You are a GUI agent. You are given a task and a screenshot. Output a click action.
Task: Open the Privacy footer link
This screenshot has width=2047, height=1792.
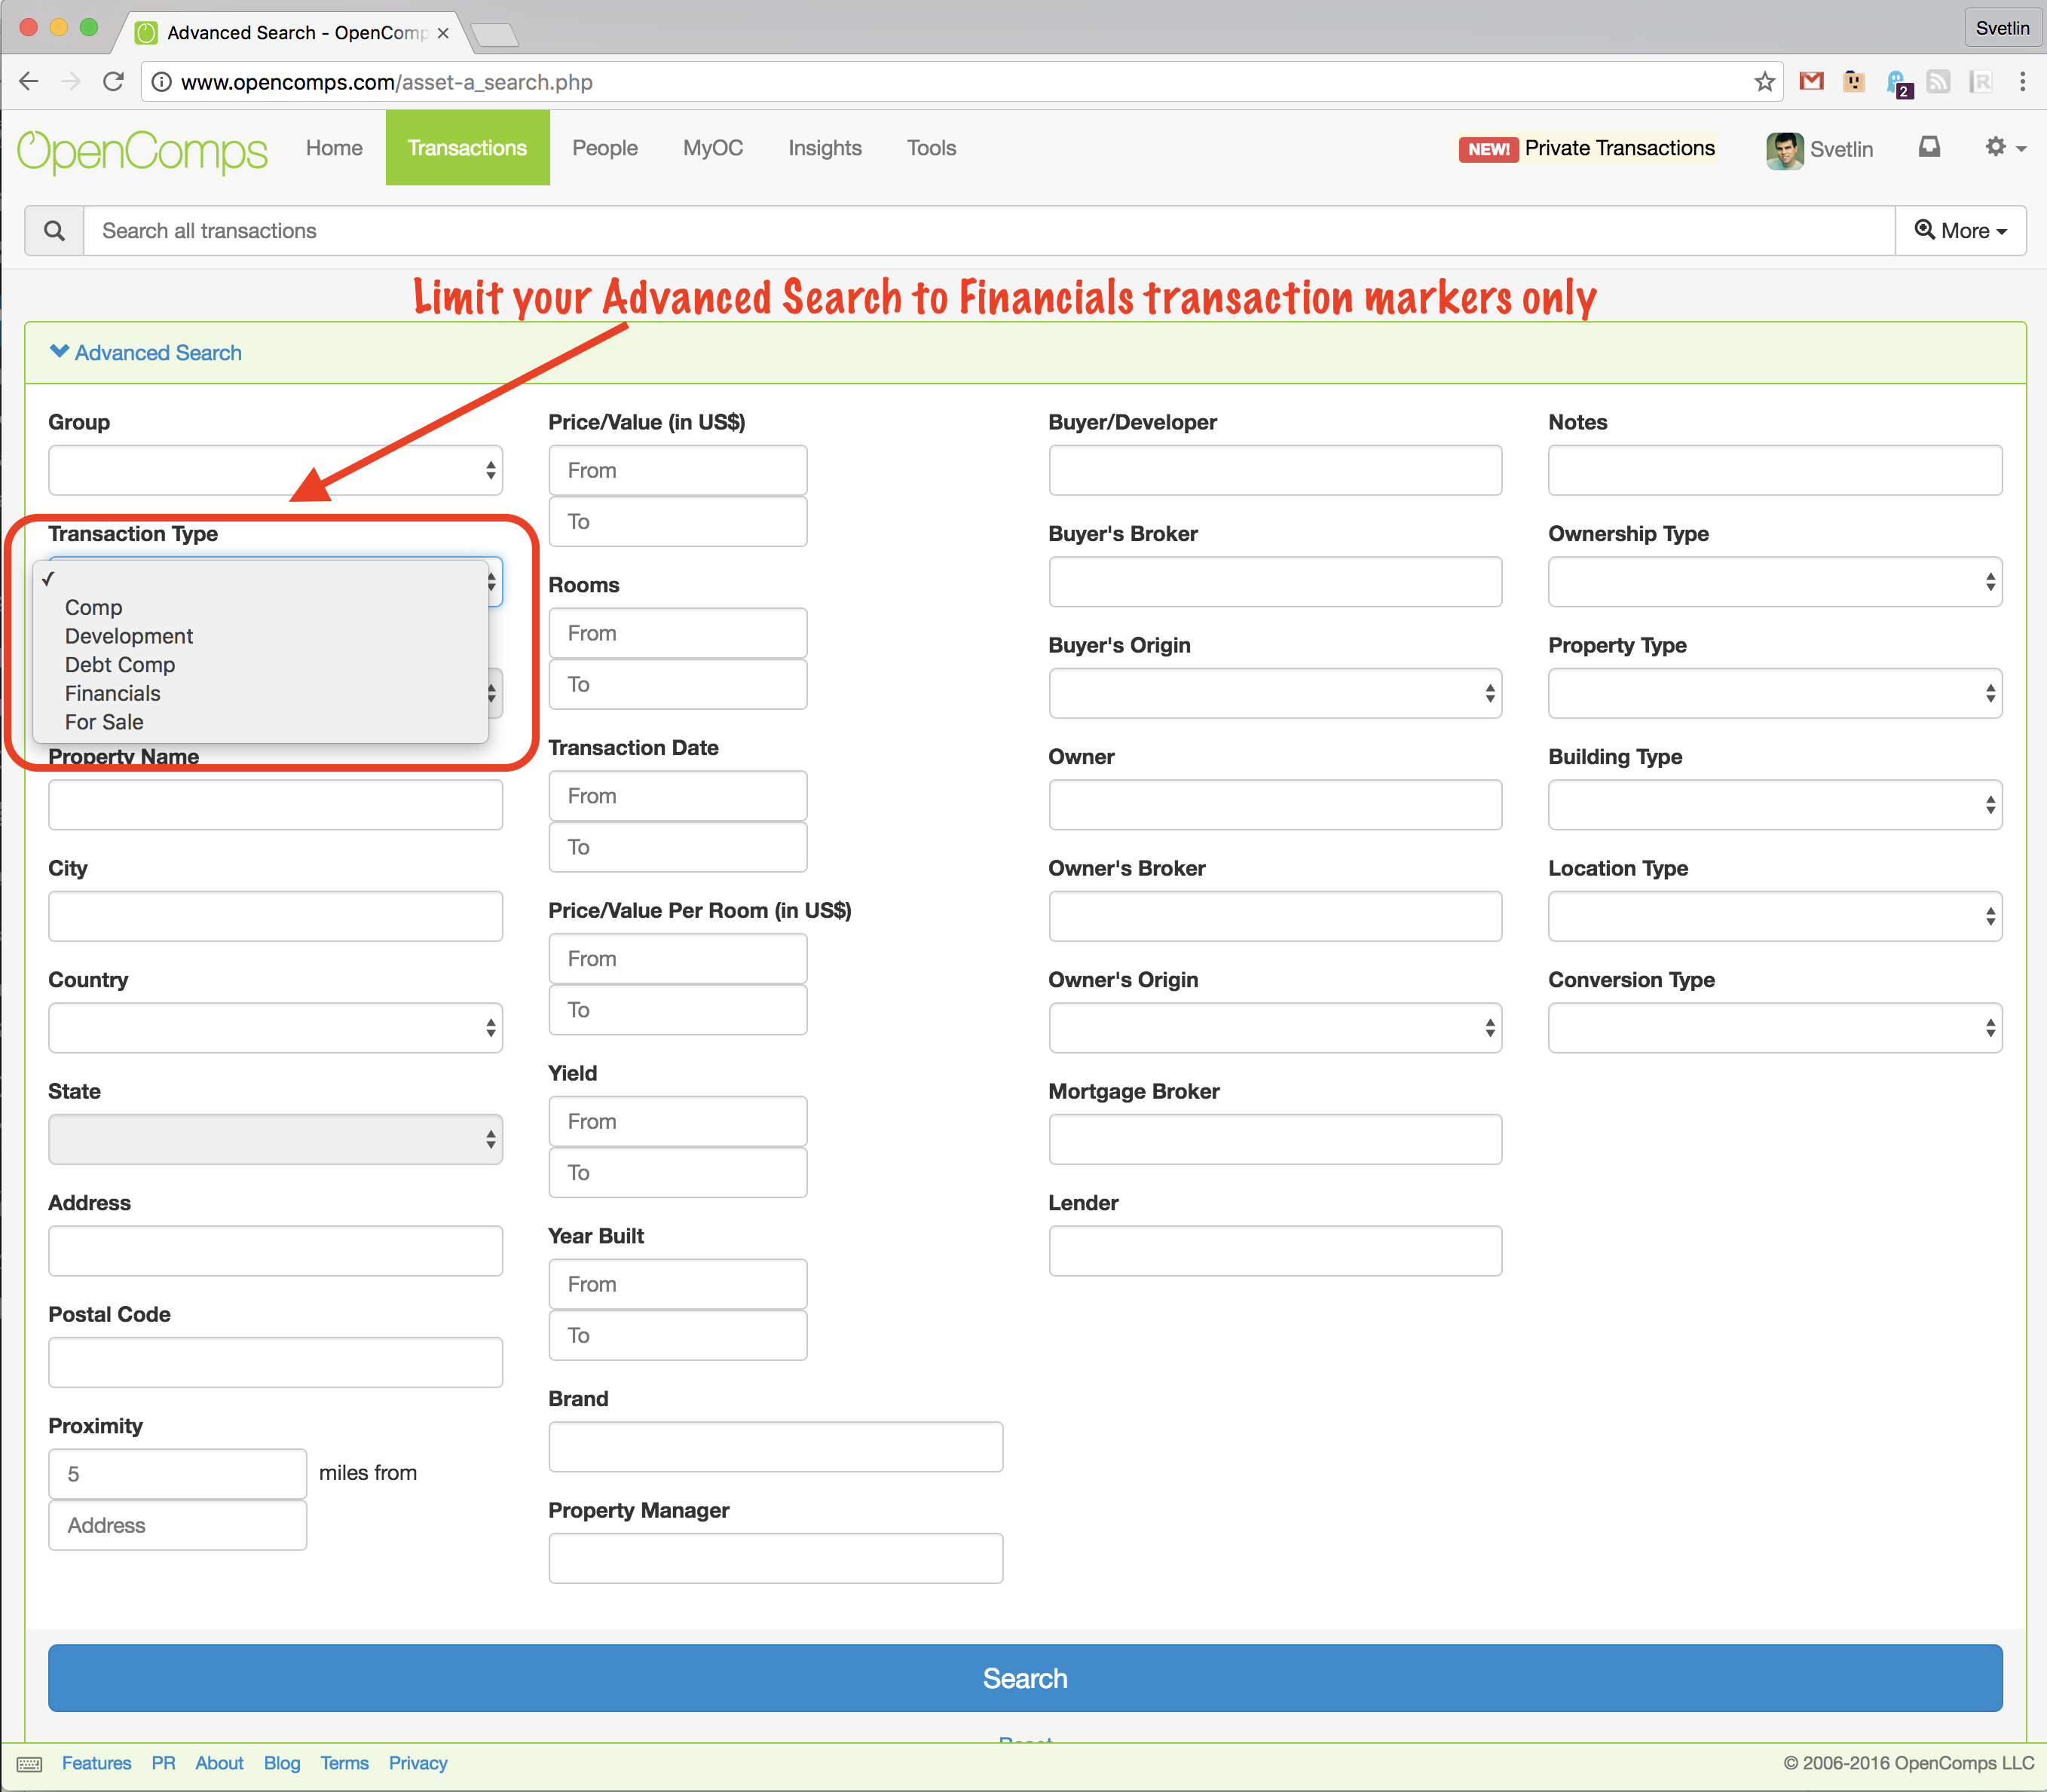pos(418,1763)
